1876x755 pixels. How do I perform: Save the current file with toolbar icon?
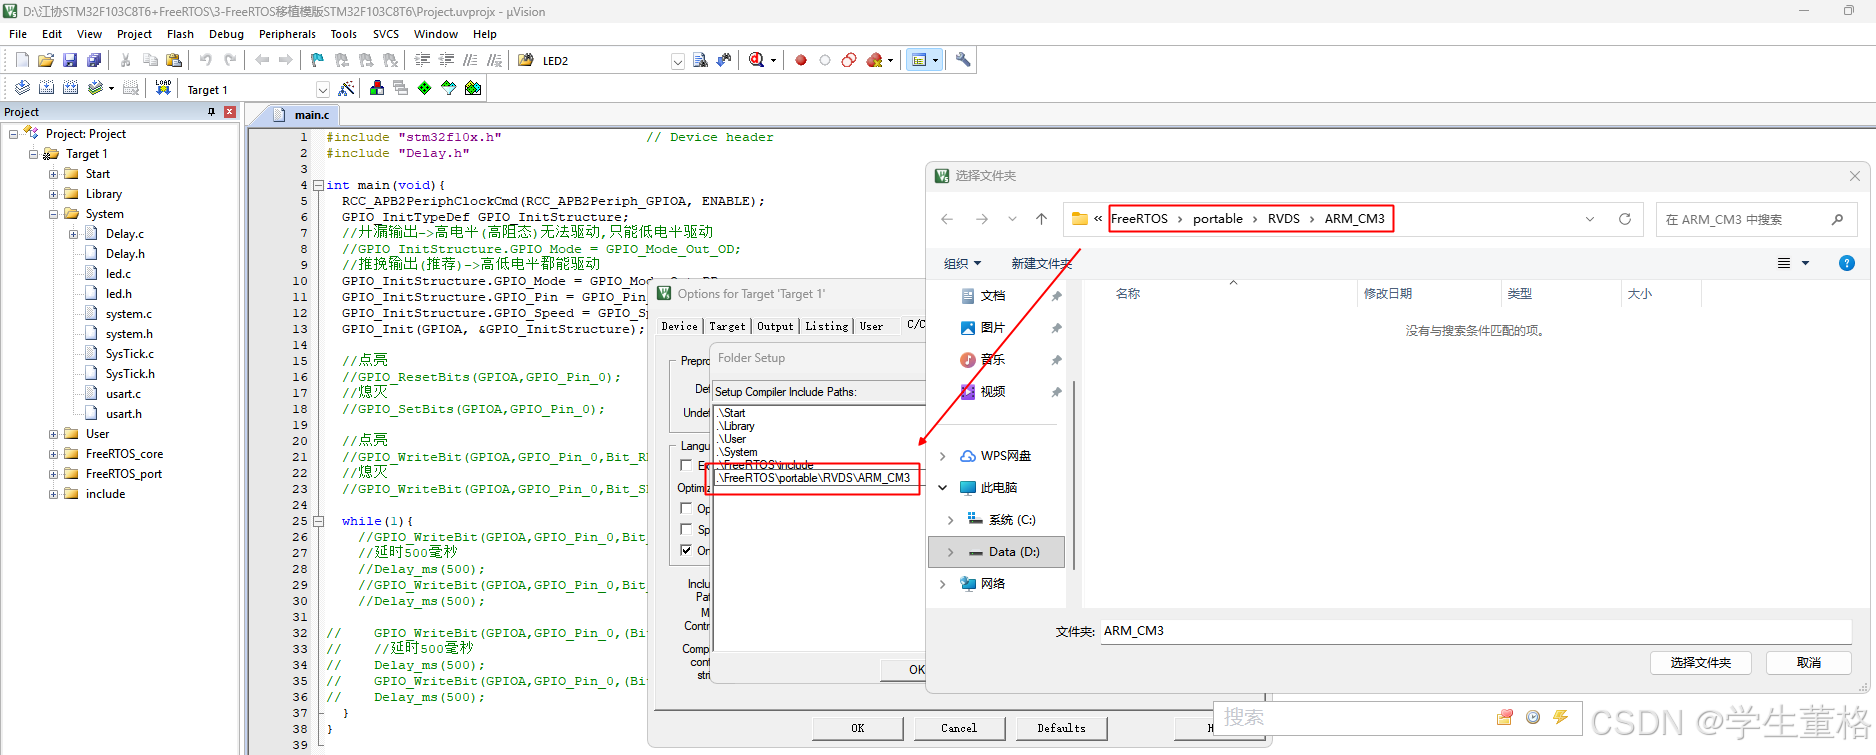pyautogui.click(x=70, y=60)
